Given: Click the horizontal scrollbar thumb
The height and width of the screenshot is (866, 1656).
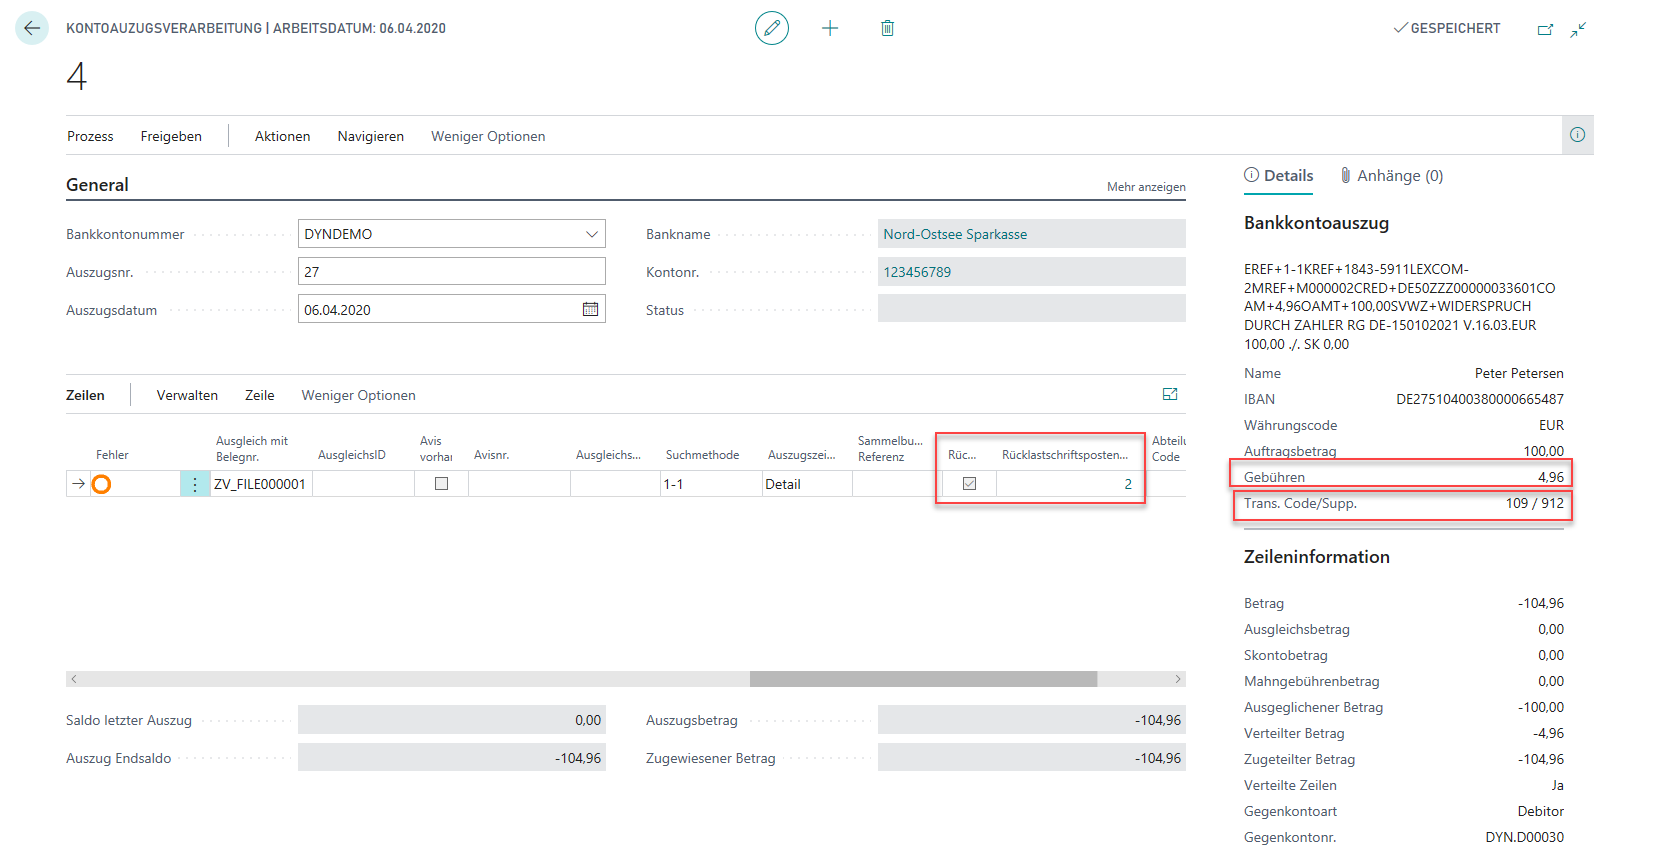Looking at the screenshot, I should pyautogui.click(x=923, y=679).
